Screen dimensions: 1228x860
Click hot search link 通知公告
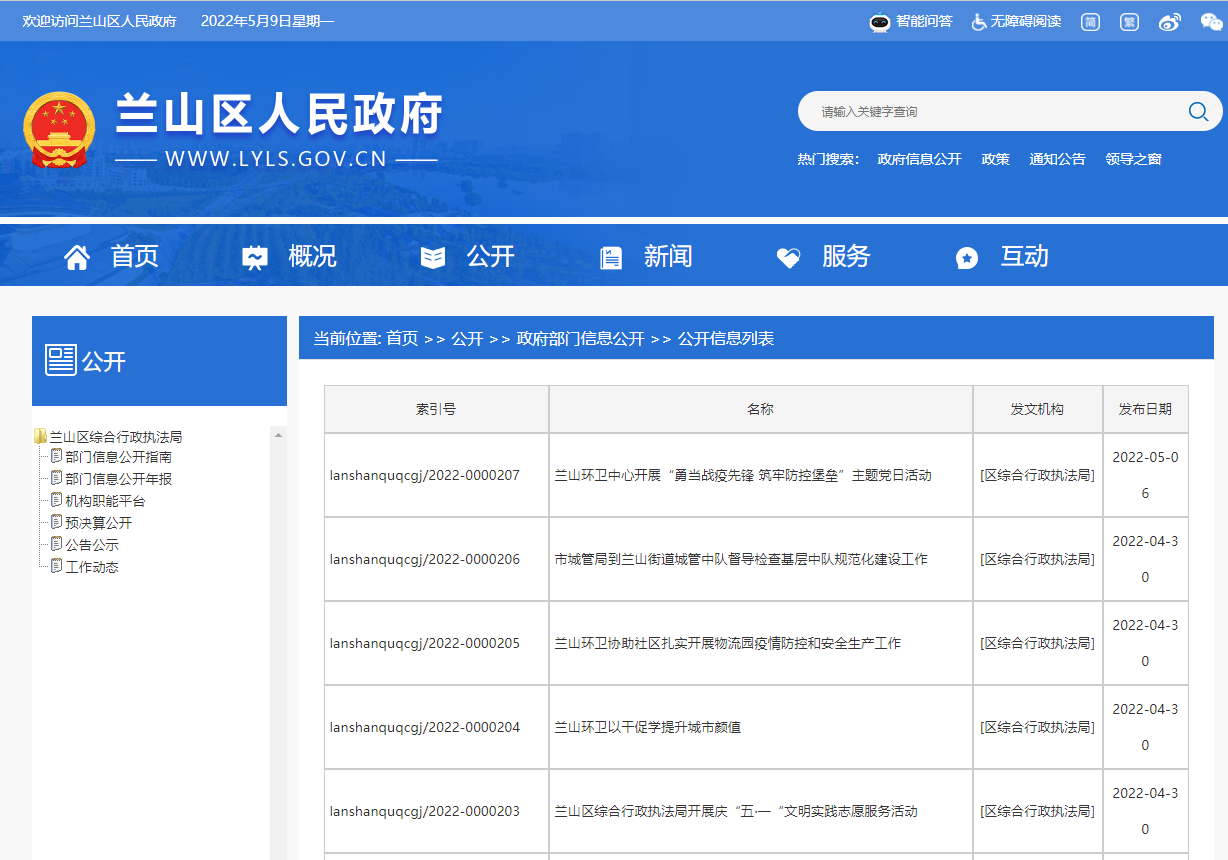coord(1057,159)
